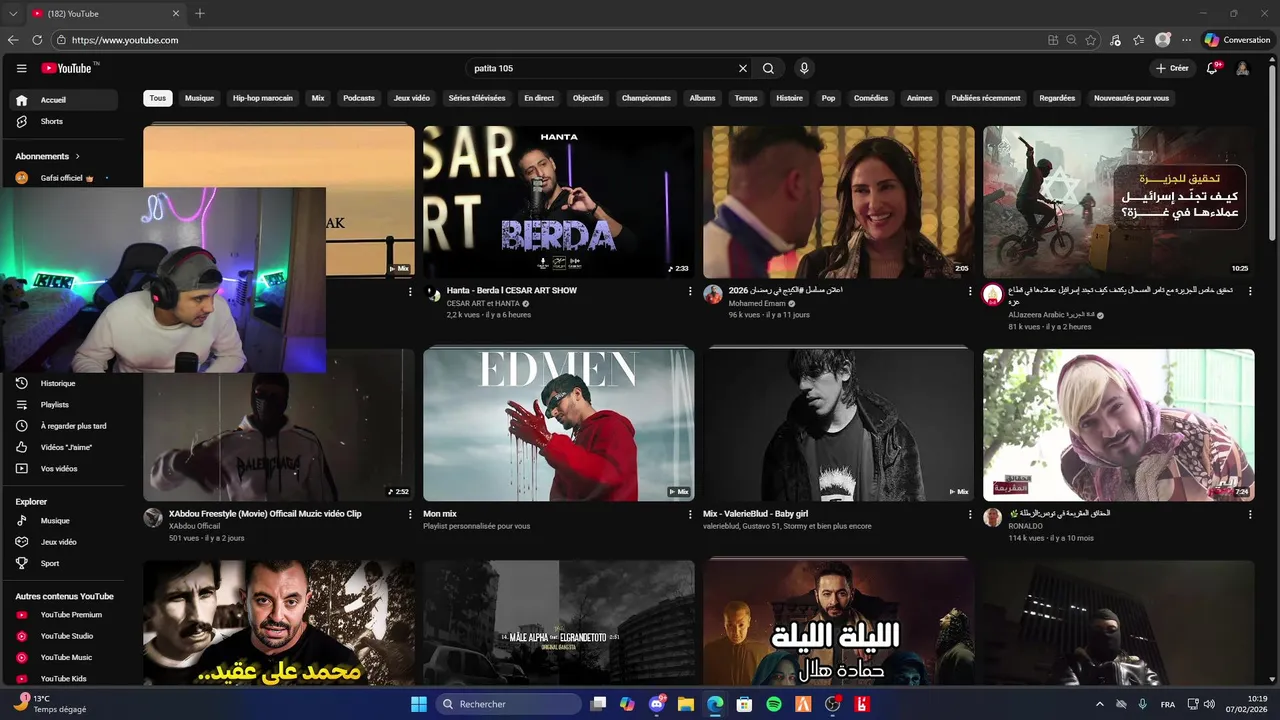The width and height of the screenshot is (1280, 720).
Task: Open the YouTube hamburger guide menu
Action: 21,68
